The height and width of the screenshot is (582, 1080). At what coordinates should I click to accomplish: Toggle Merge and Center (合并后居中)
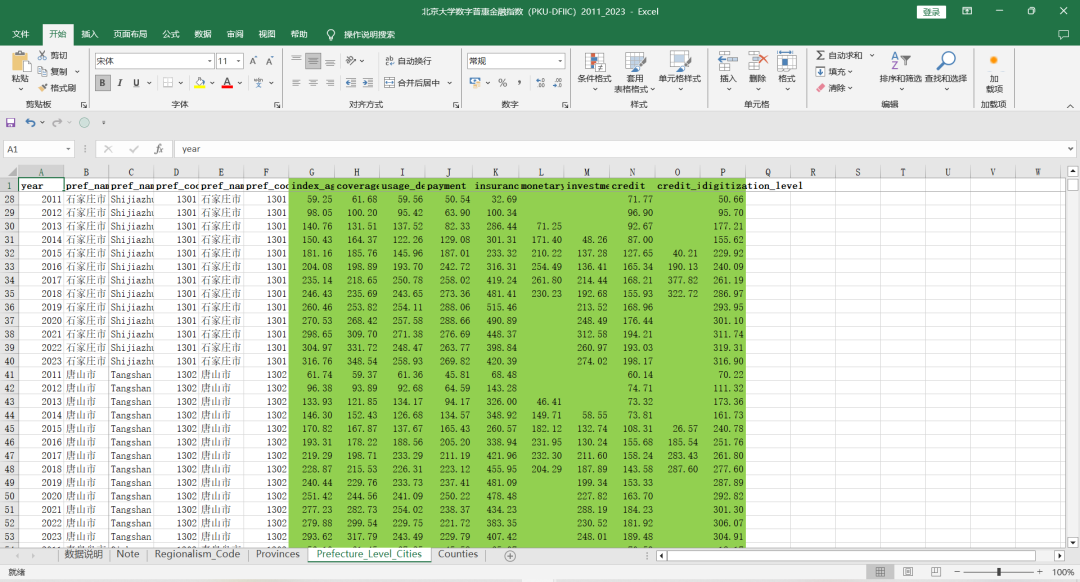(x=413, y=83)
